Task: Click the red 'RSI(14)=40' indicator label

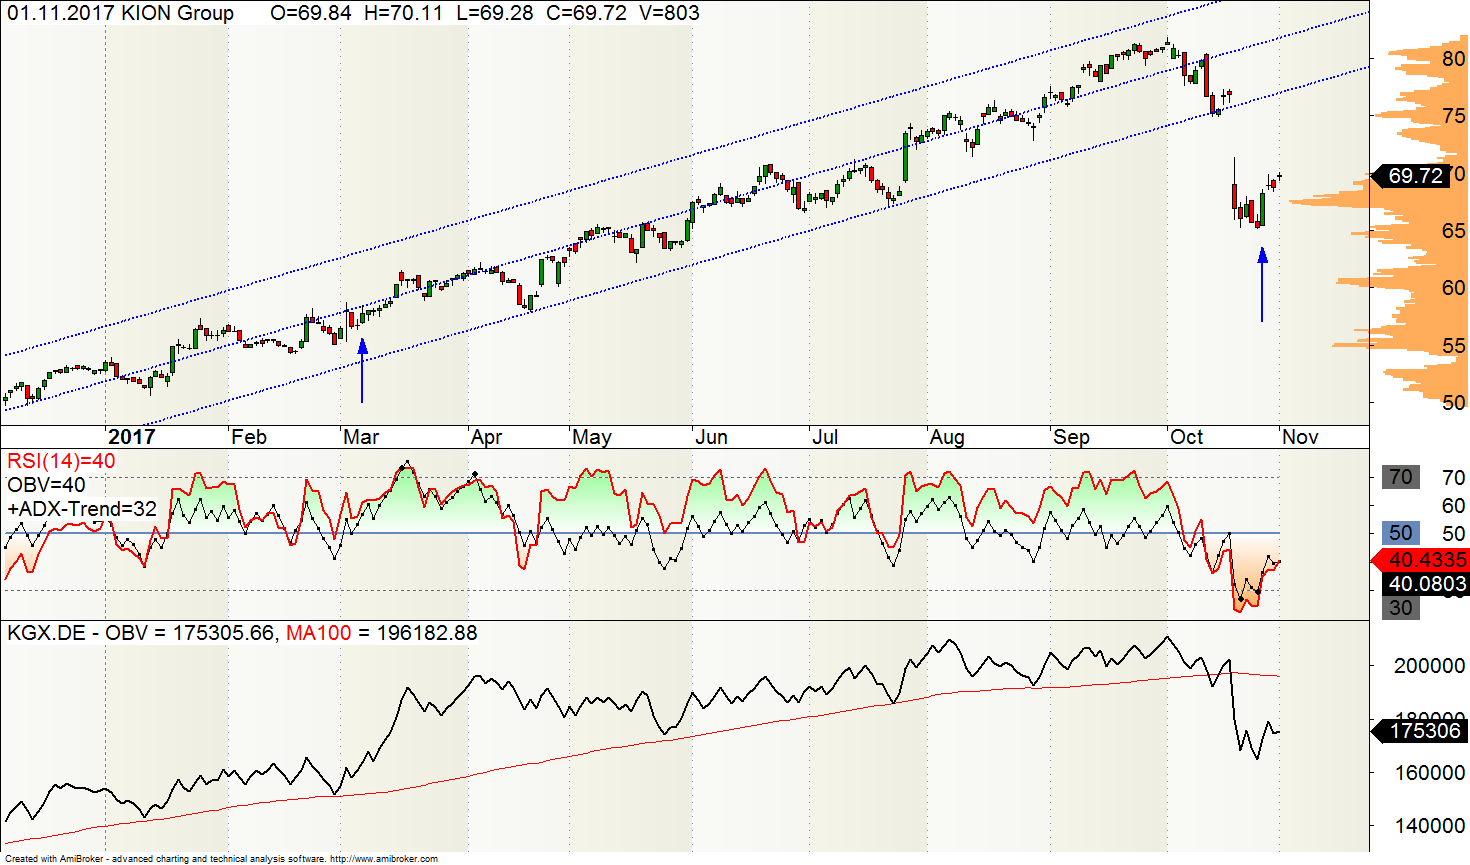Action: (61, 461)
